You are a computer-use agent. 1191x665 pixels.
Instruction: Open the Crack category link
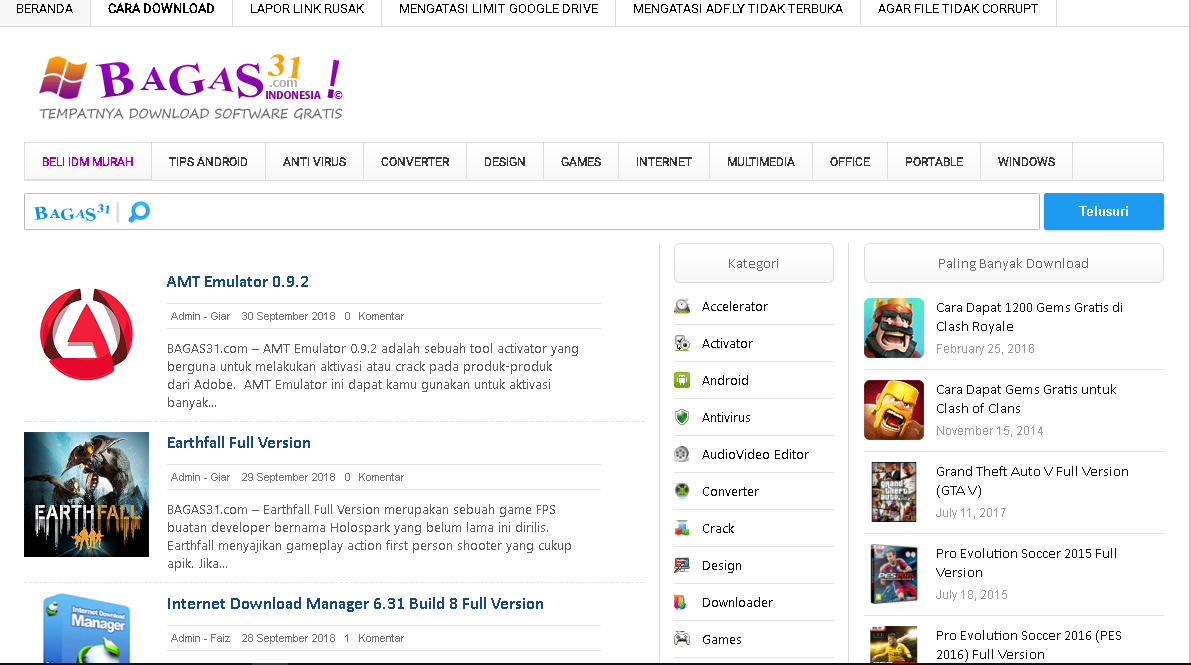coord(718,528)
